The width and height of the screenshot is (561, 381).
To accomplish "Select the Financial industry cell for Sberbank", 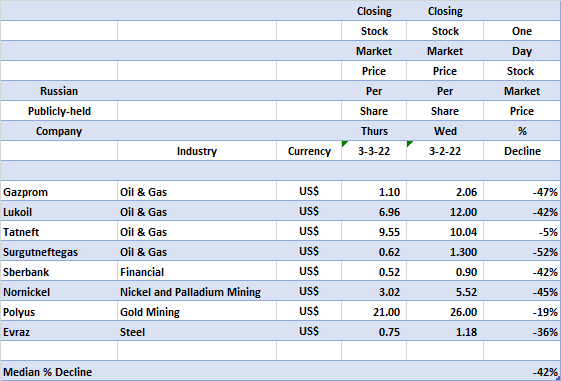I will [197, 272].
